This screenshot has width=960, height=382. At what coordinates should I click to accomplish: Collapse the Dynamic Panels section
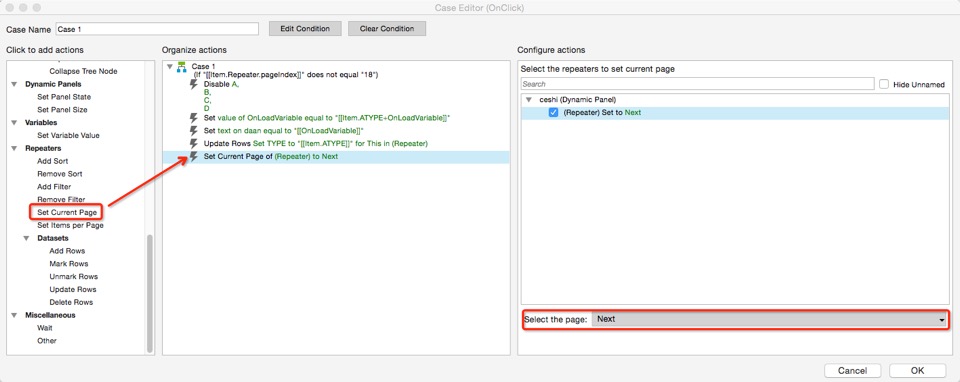click(14, 84)
